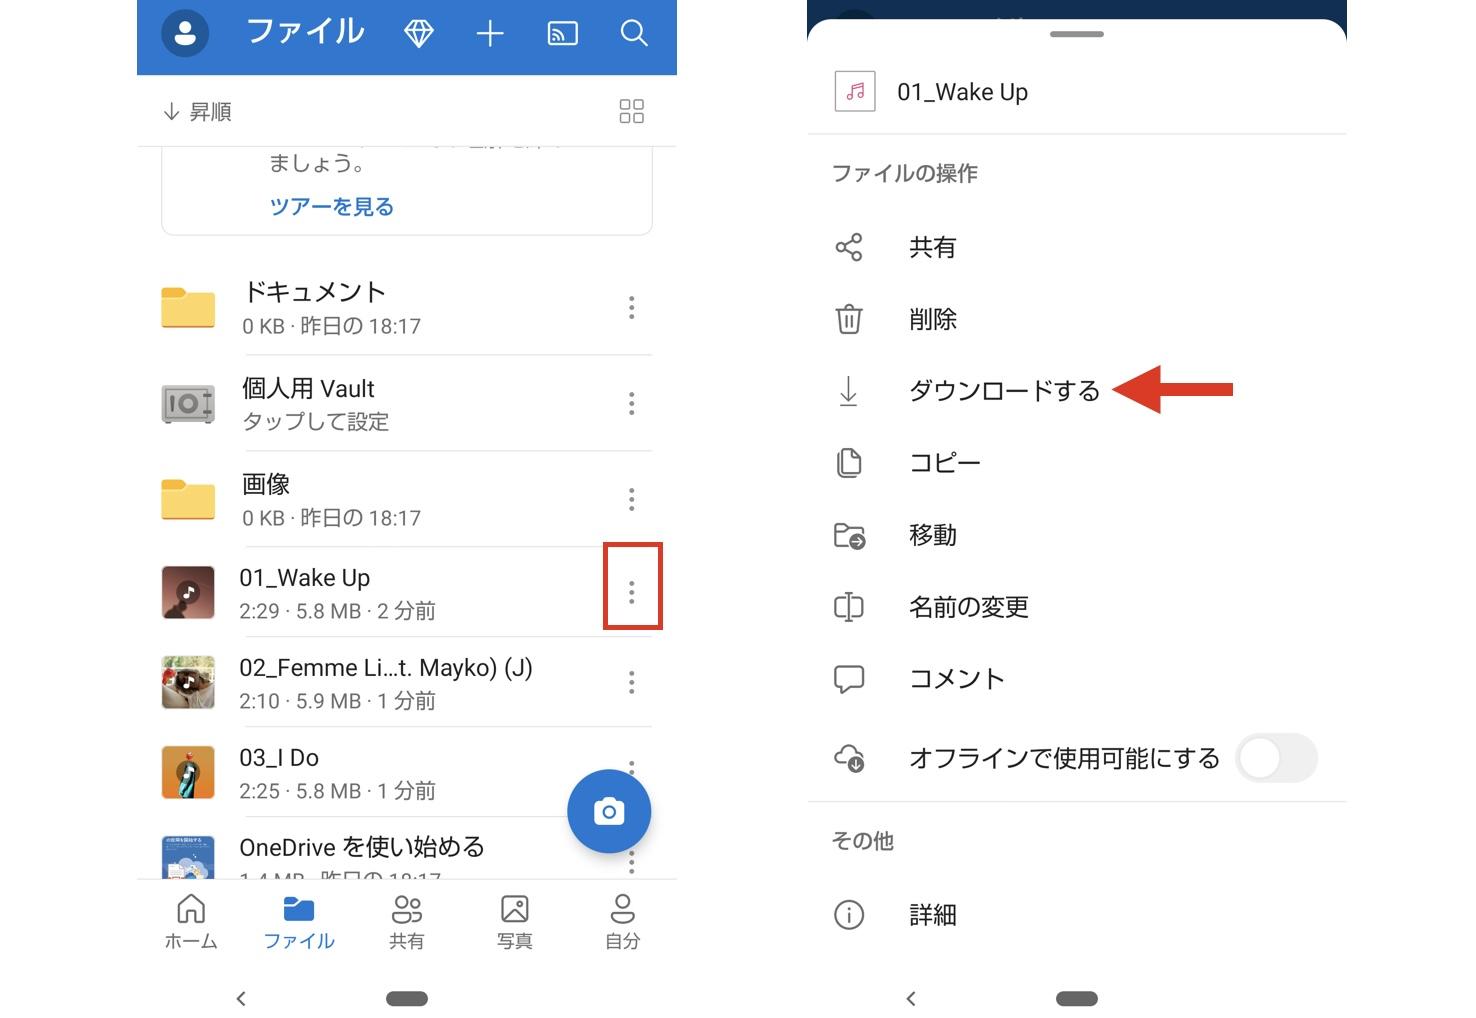
Task: Switch to the ファイル tab
Action: (x=299, y=921)
